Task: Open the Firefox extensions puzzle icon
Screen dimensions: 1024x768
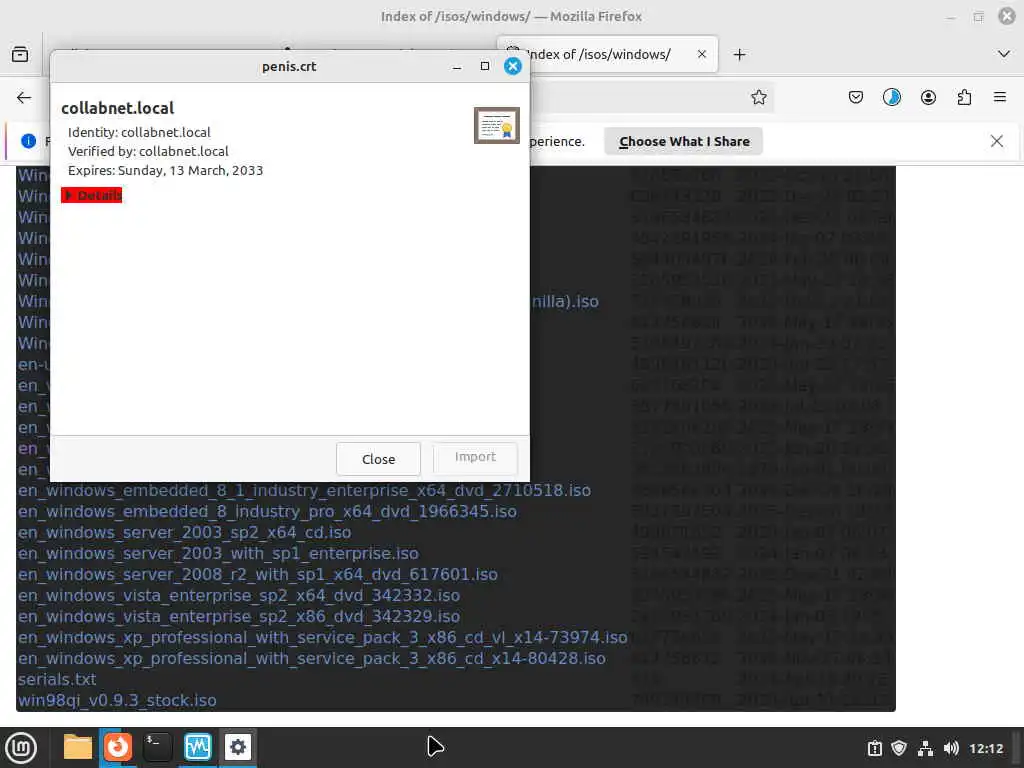Action: pos(964,98)
